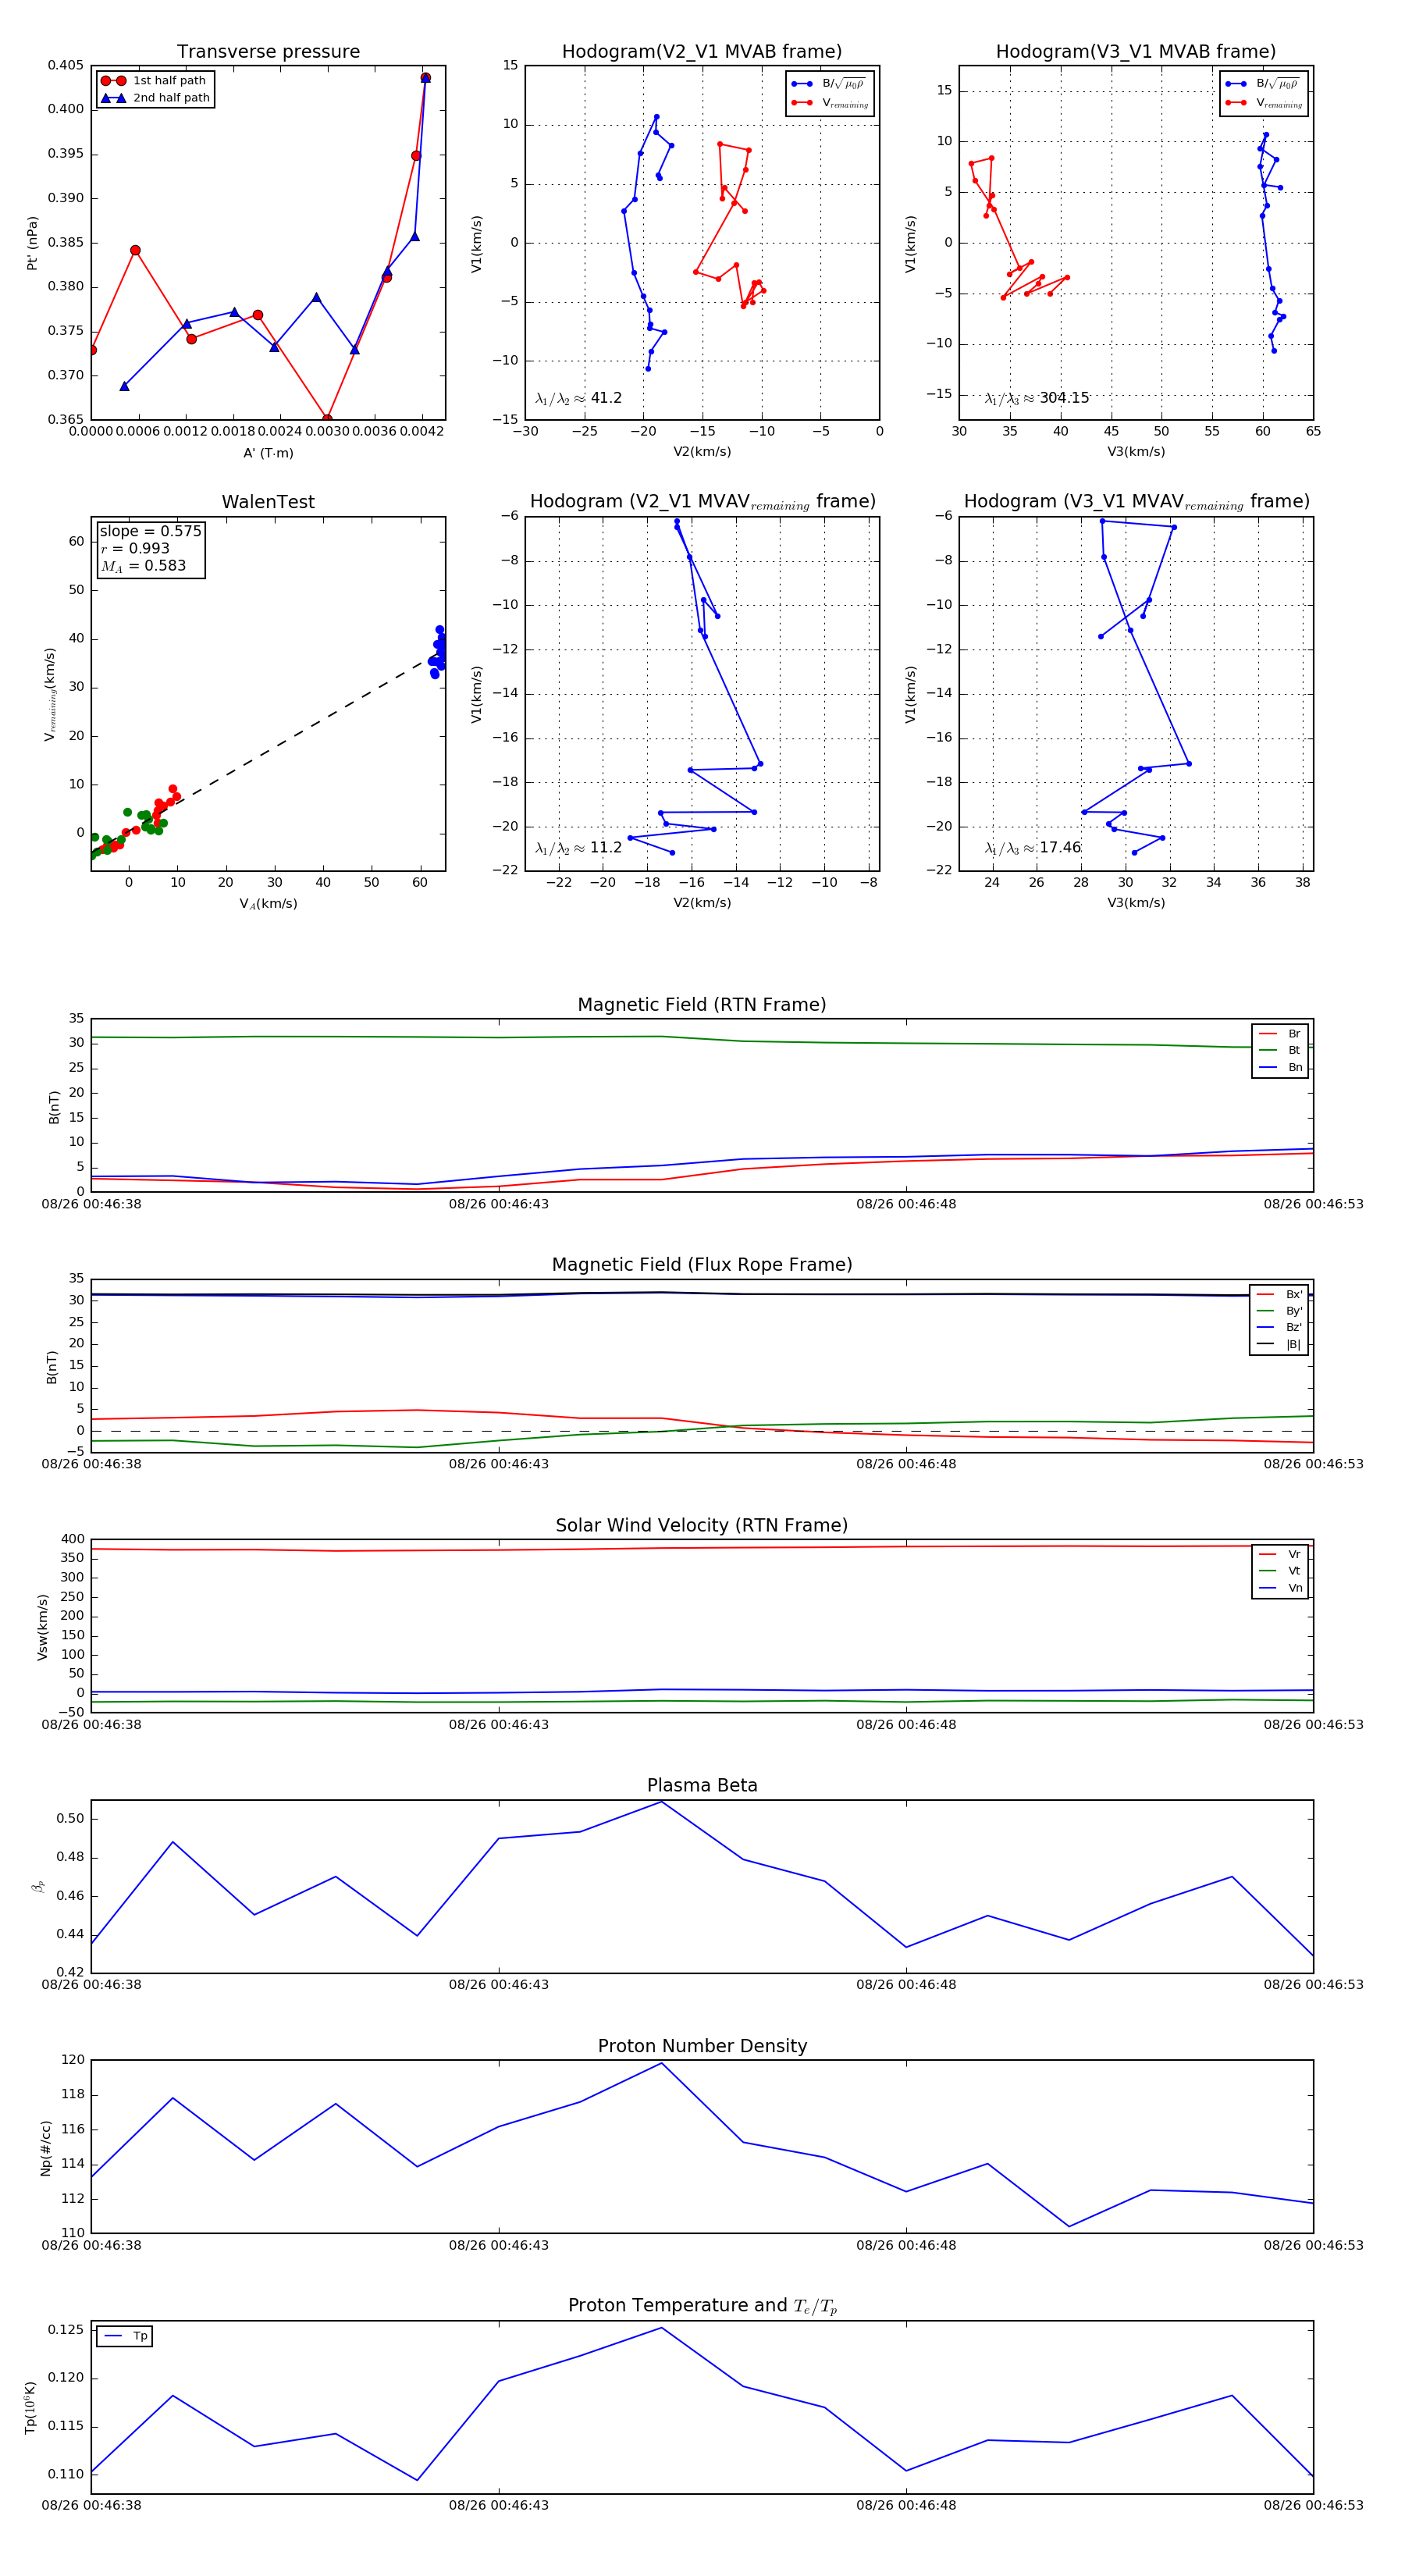Select the '1st half path' legend entry
Viewport: 1405px width, 2576px height.
pyautogui.click(x=154, y=81)
